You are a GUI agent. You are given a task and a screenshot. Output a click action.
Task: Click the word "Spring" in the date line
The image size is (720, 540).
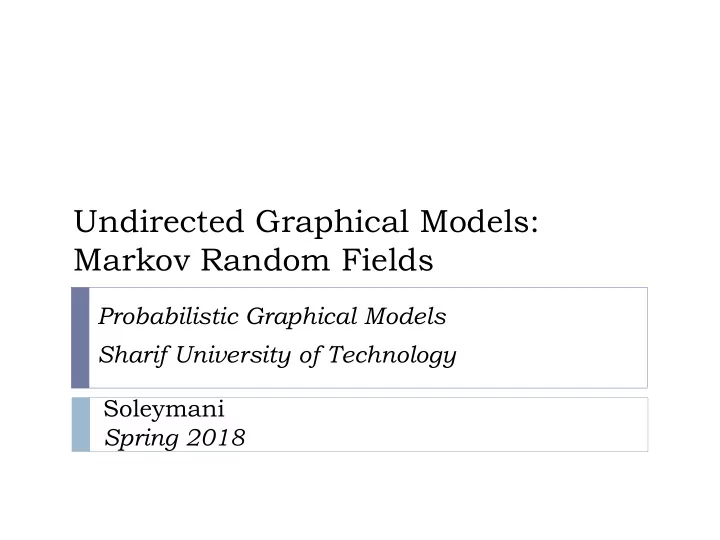(141, 438)
